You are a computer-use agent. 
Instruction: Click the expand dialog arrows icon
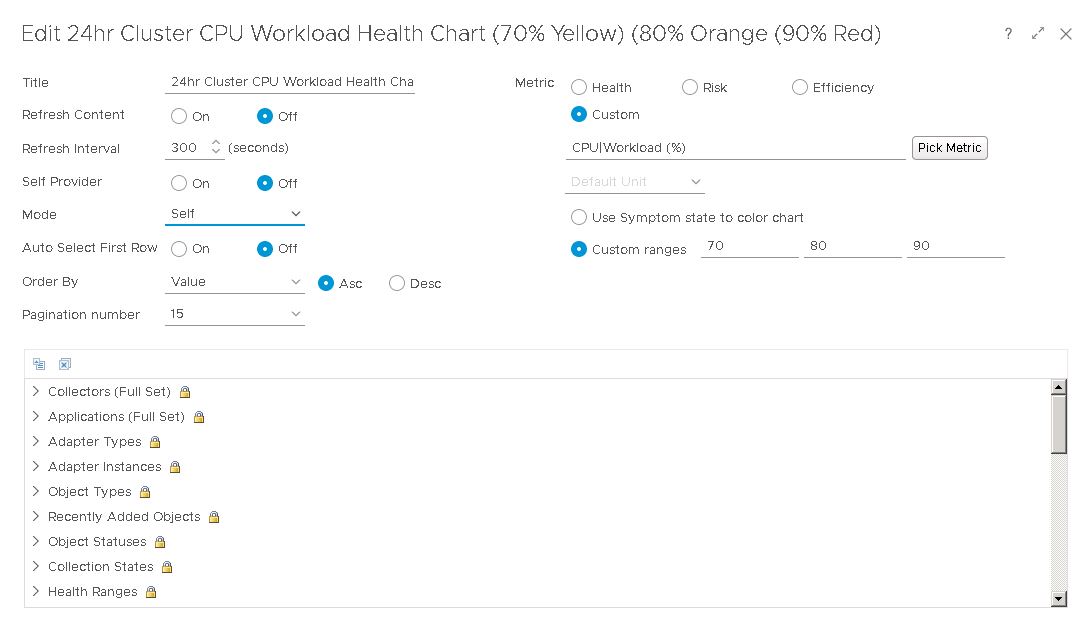pyautogui.click(x=1038, y=34)
